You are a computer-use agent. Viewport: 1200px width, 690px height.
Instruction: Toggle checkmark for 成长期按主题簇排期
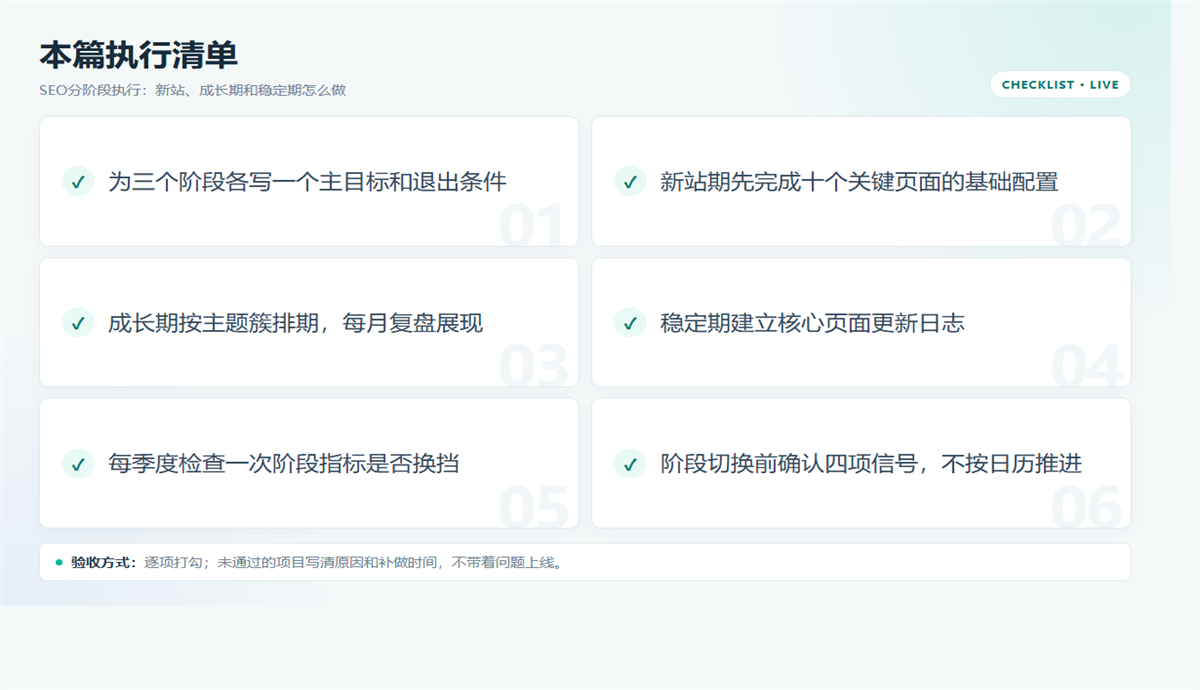(x=77, y=322)
